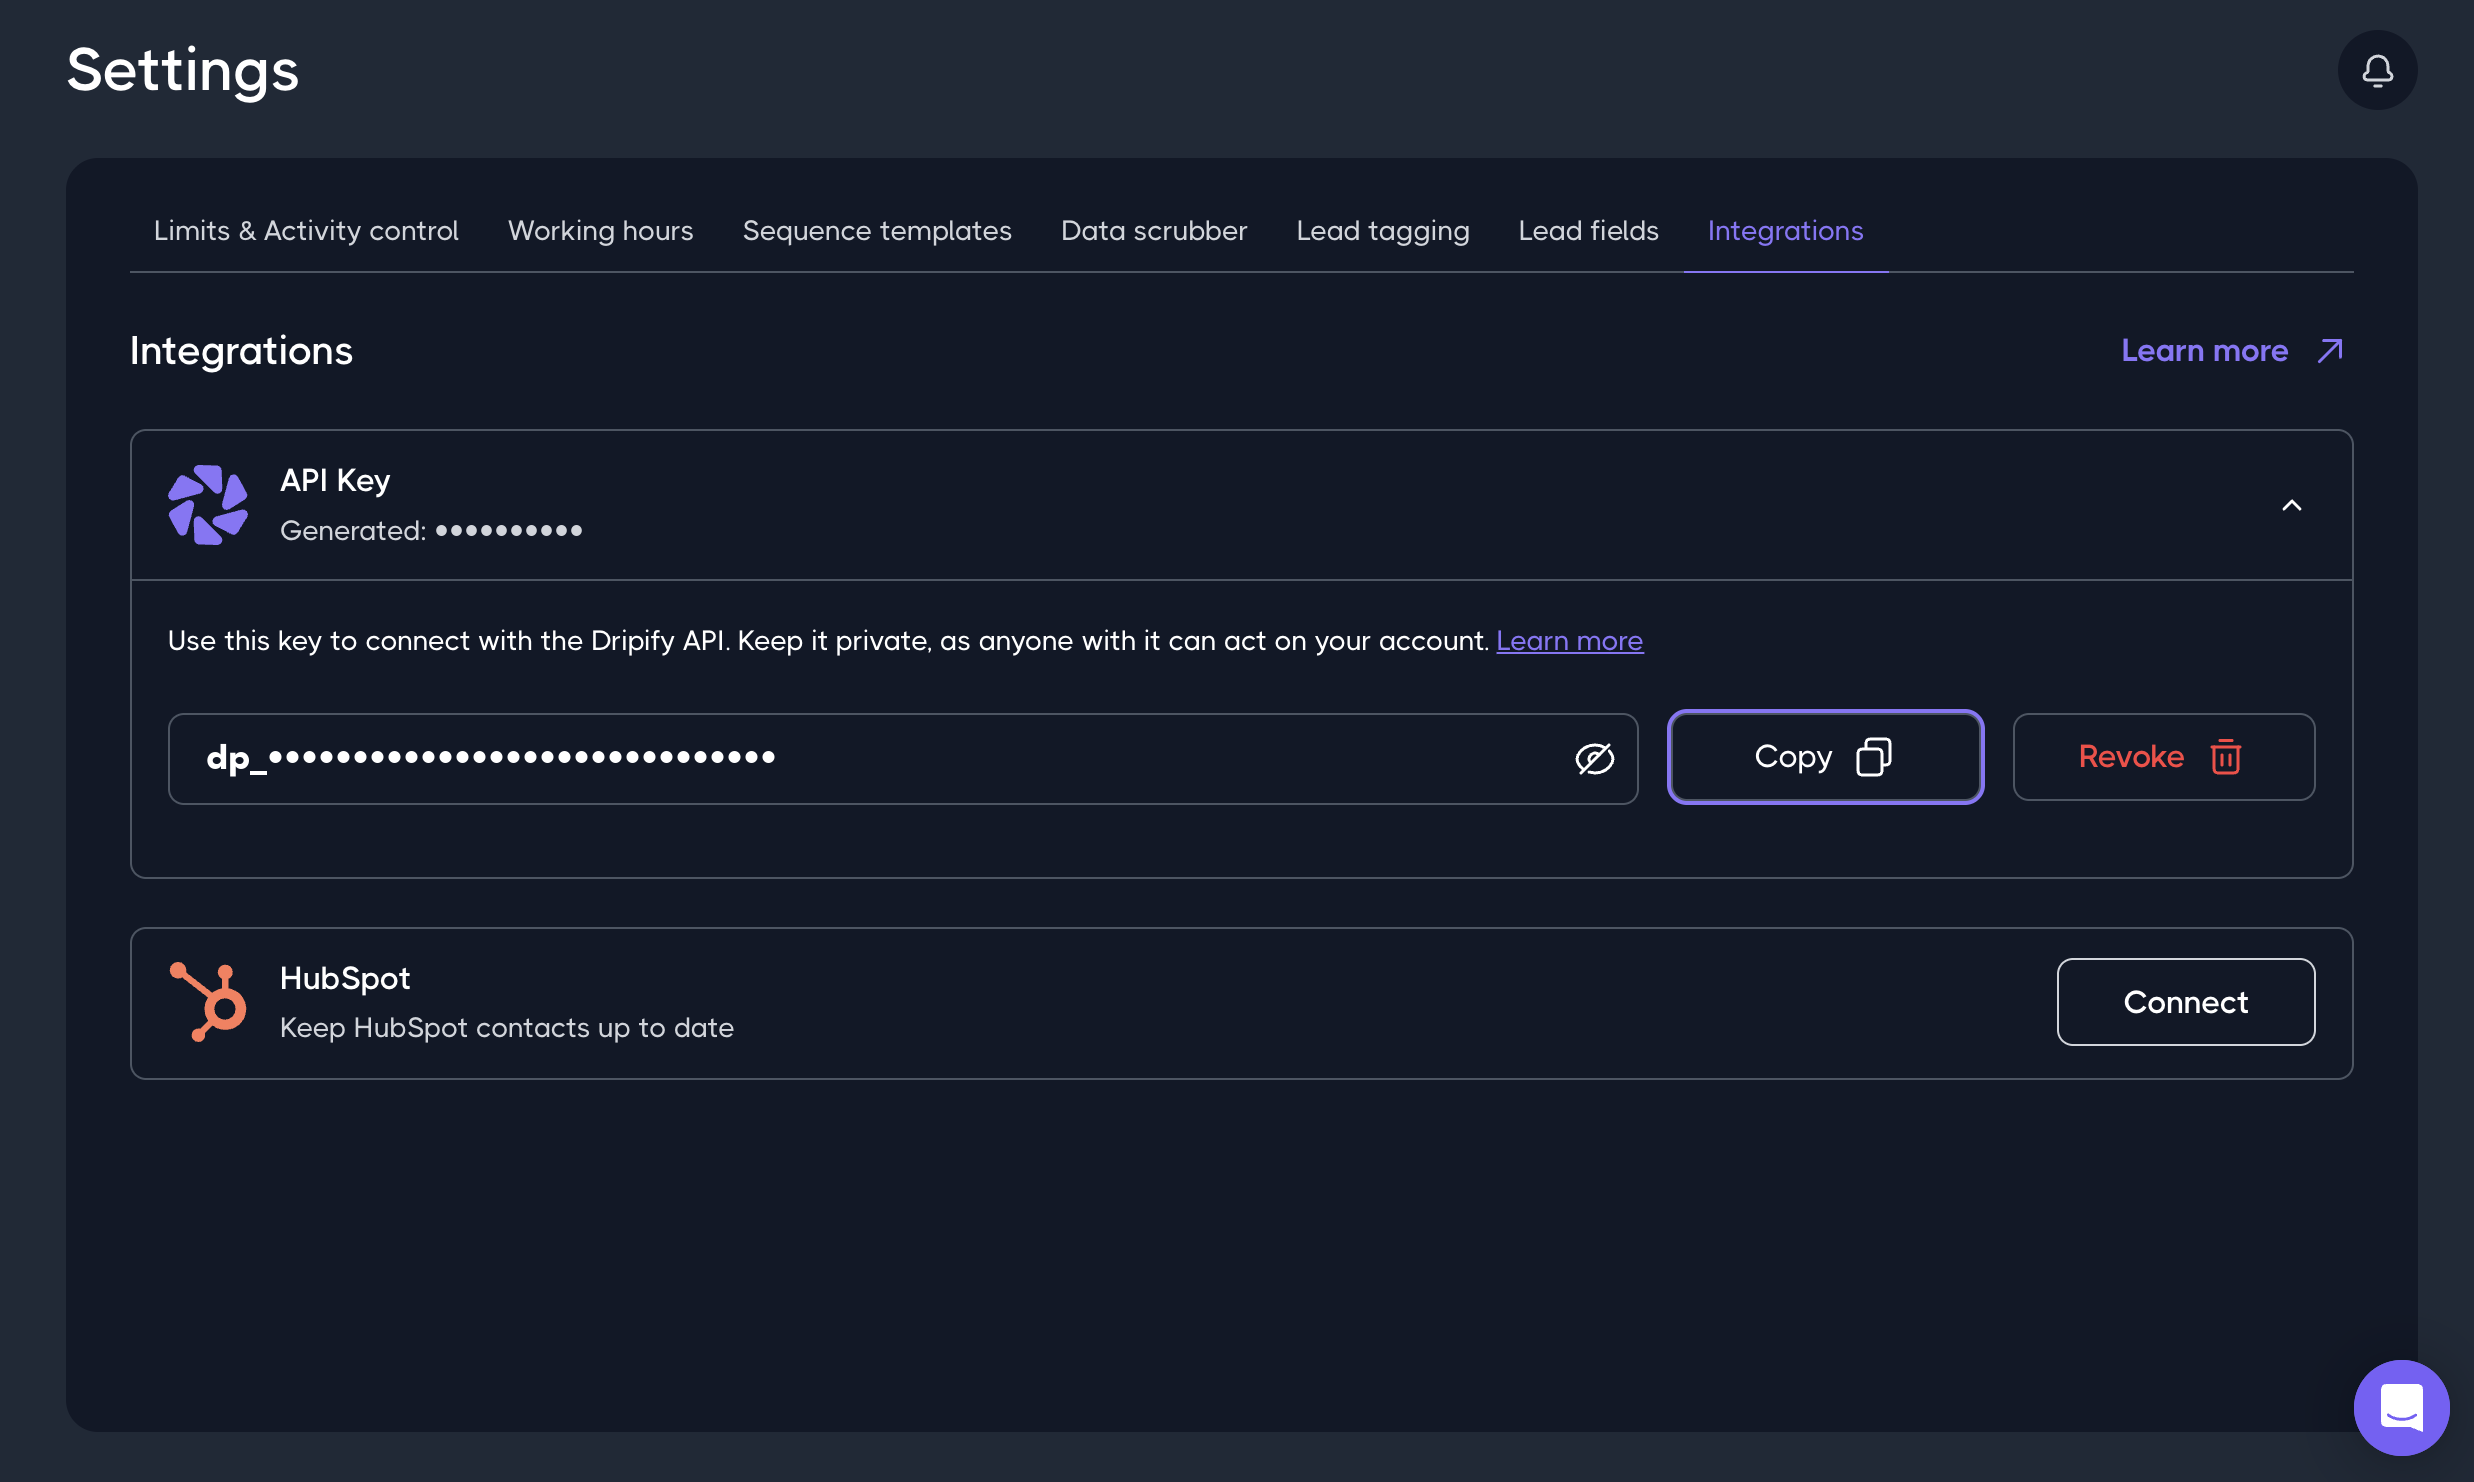This screenshot has height=1482, width=2474.
Task: Select the Integrations tab
Action: click(x=1785, y=231)
